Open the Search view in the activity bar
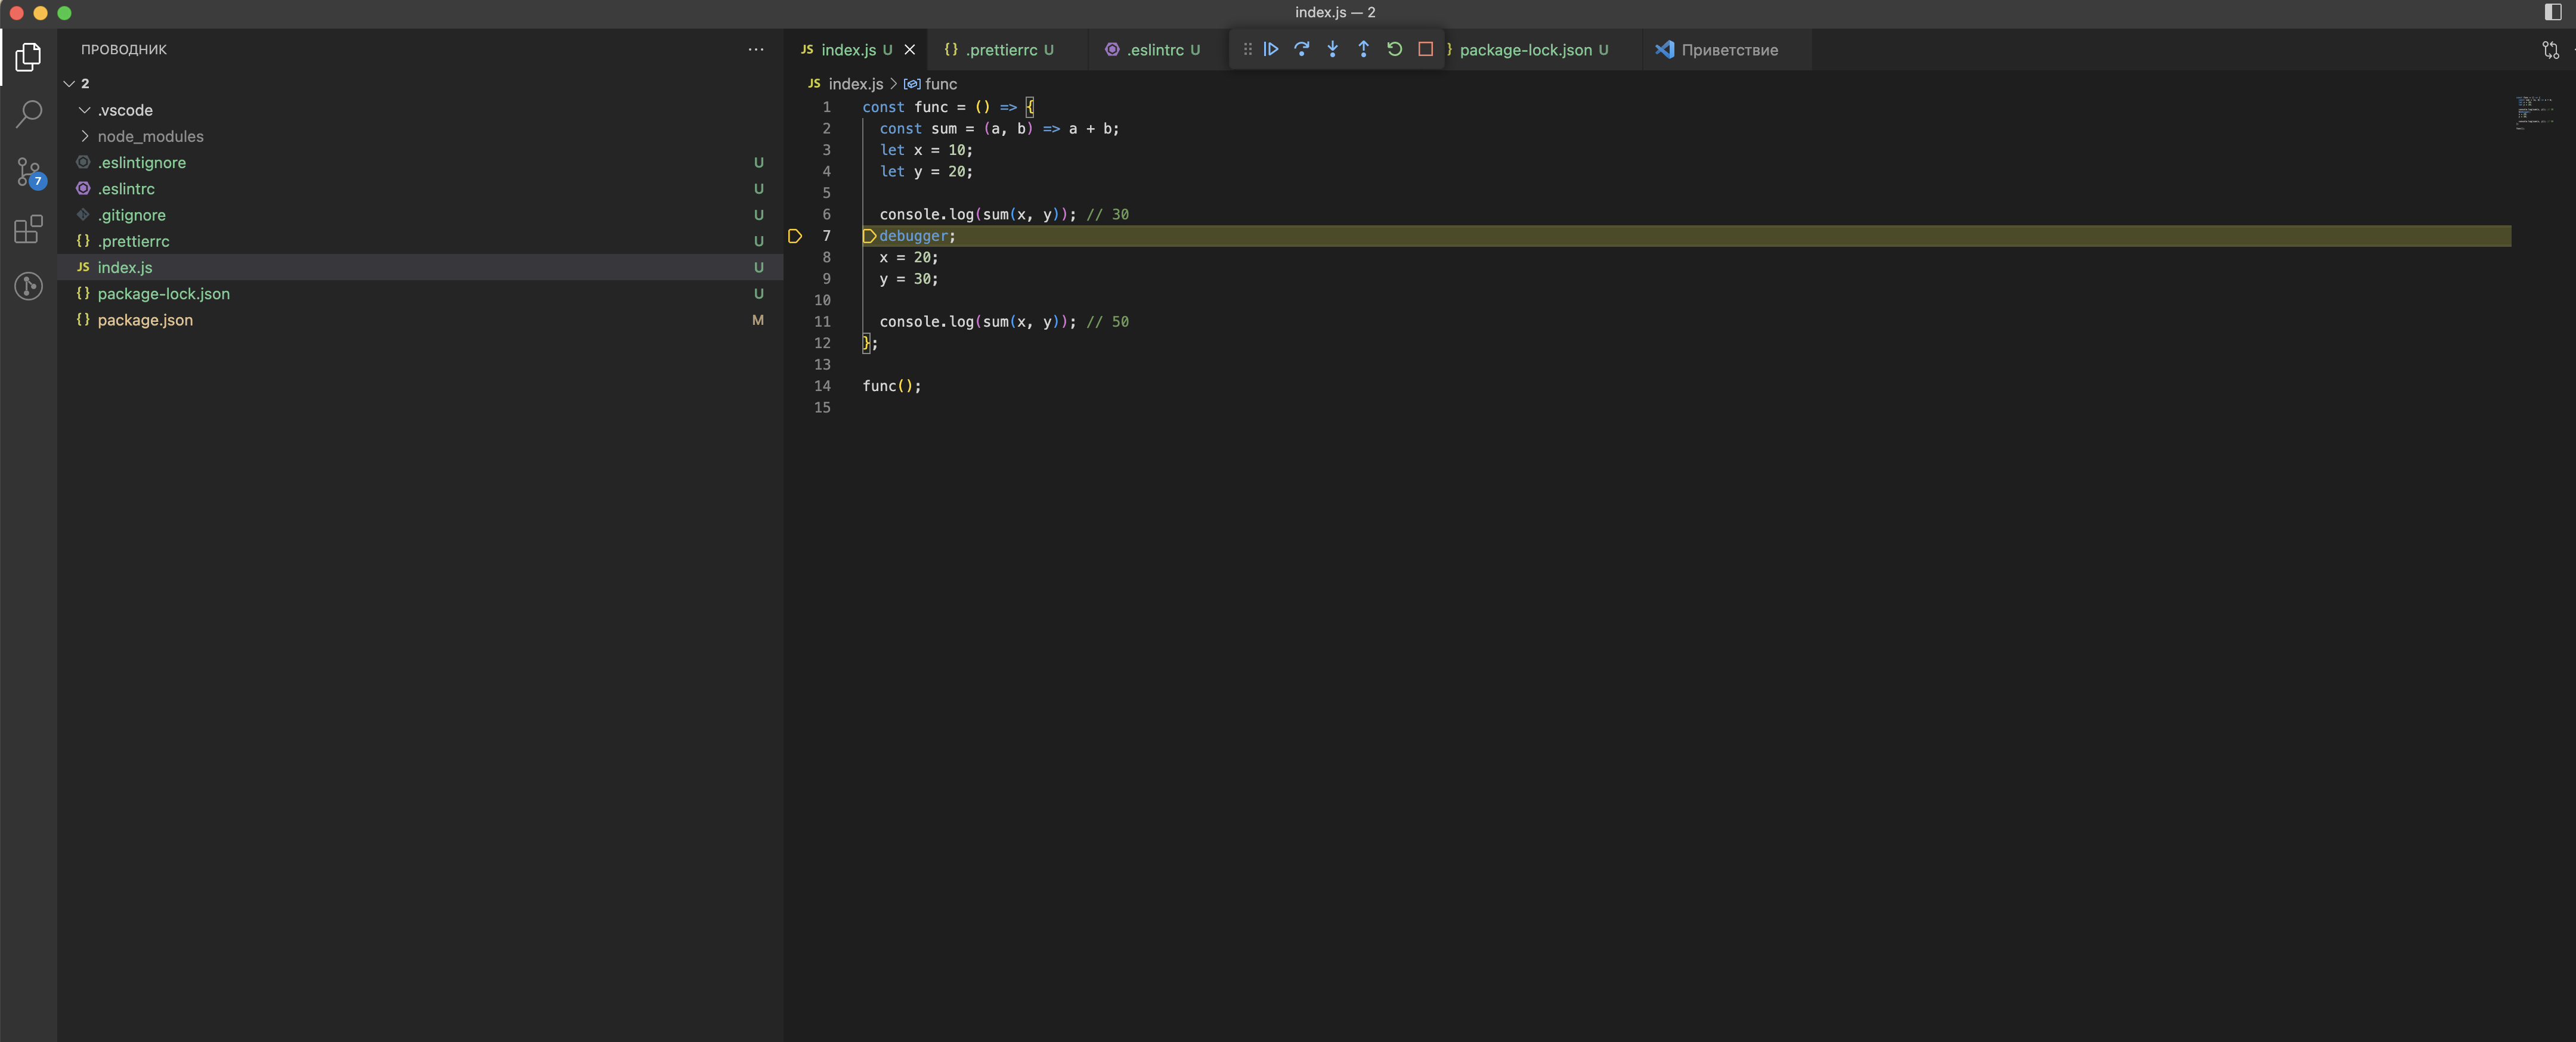 point(28,114)
